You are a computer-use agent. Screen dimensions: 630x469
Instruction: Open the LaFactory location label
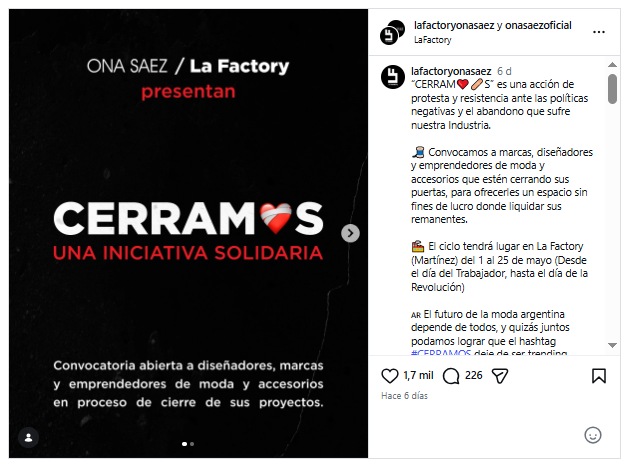point(433,40)
